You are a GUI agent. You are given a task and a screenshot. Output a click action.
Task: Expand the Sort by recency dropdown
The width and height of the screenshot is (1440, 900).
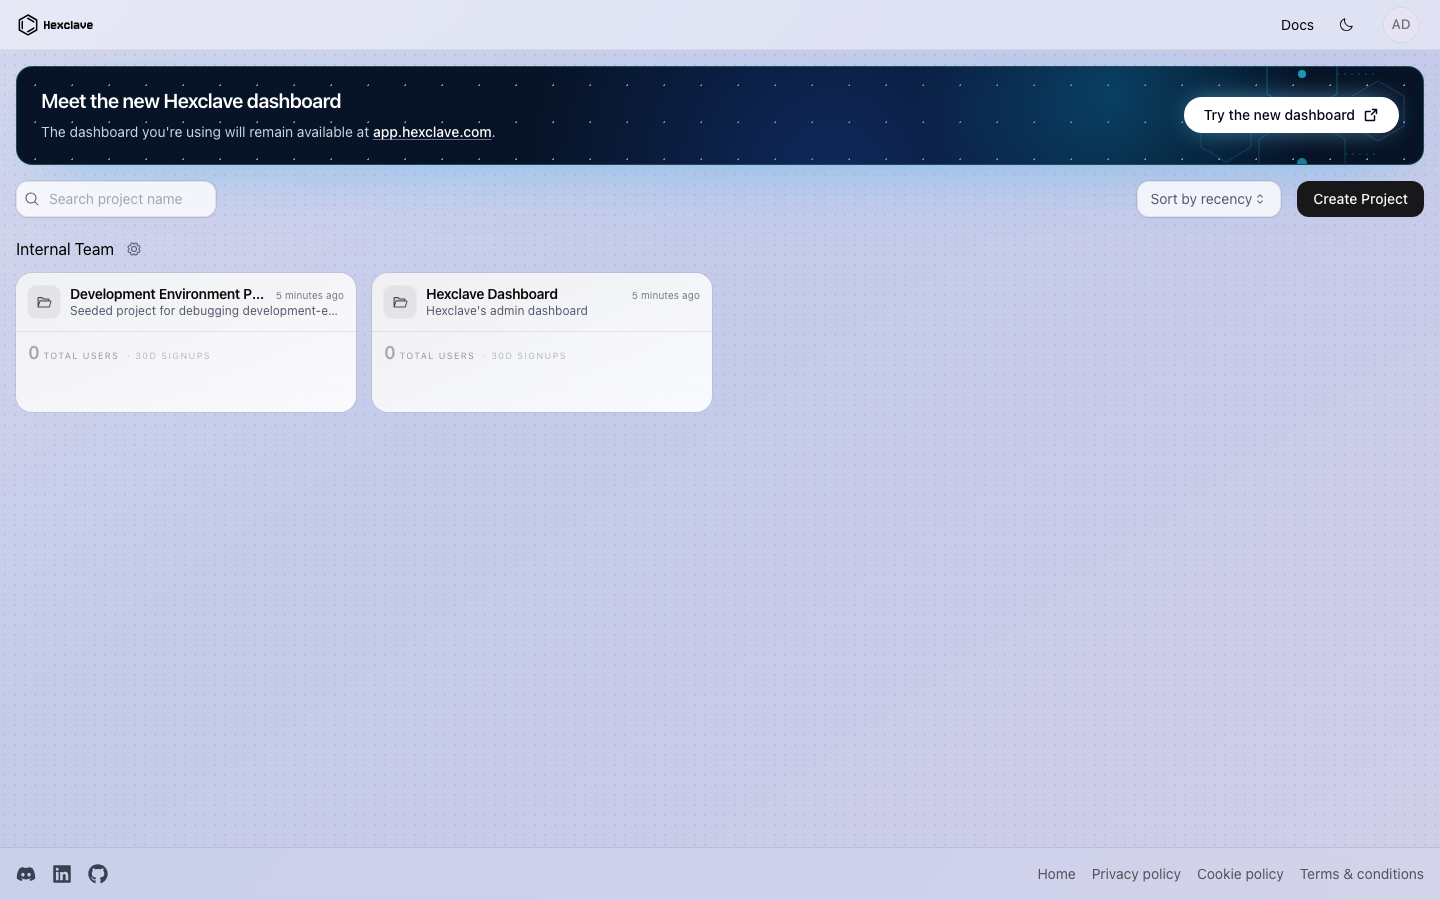(1208, 199)
